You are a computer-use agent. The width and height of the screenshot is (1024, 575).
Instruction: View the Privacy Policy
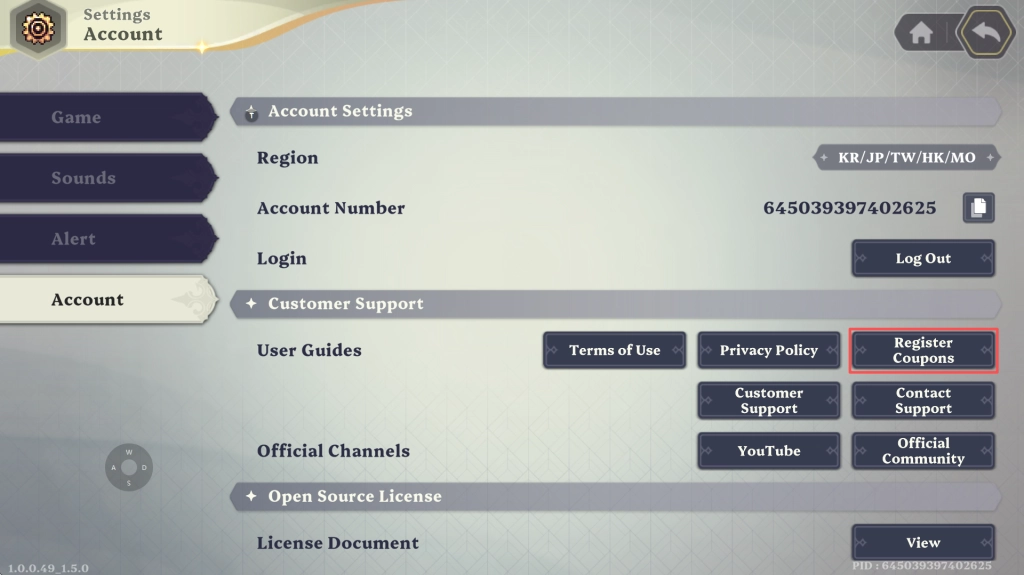point(768,350)
